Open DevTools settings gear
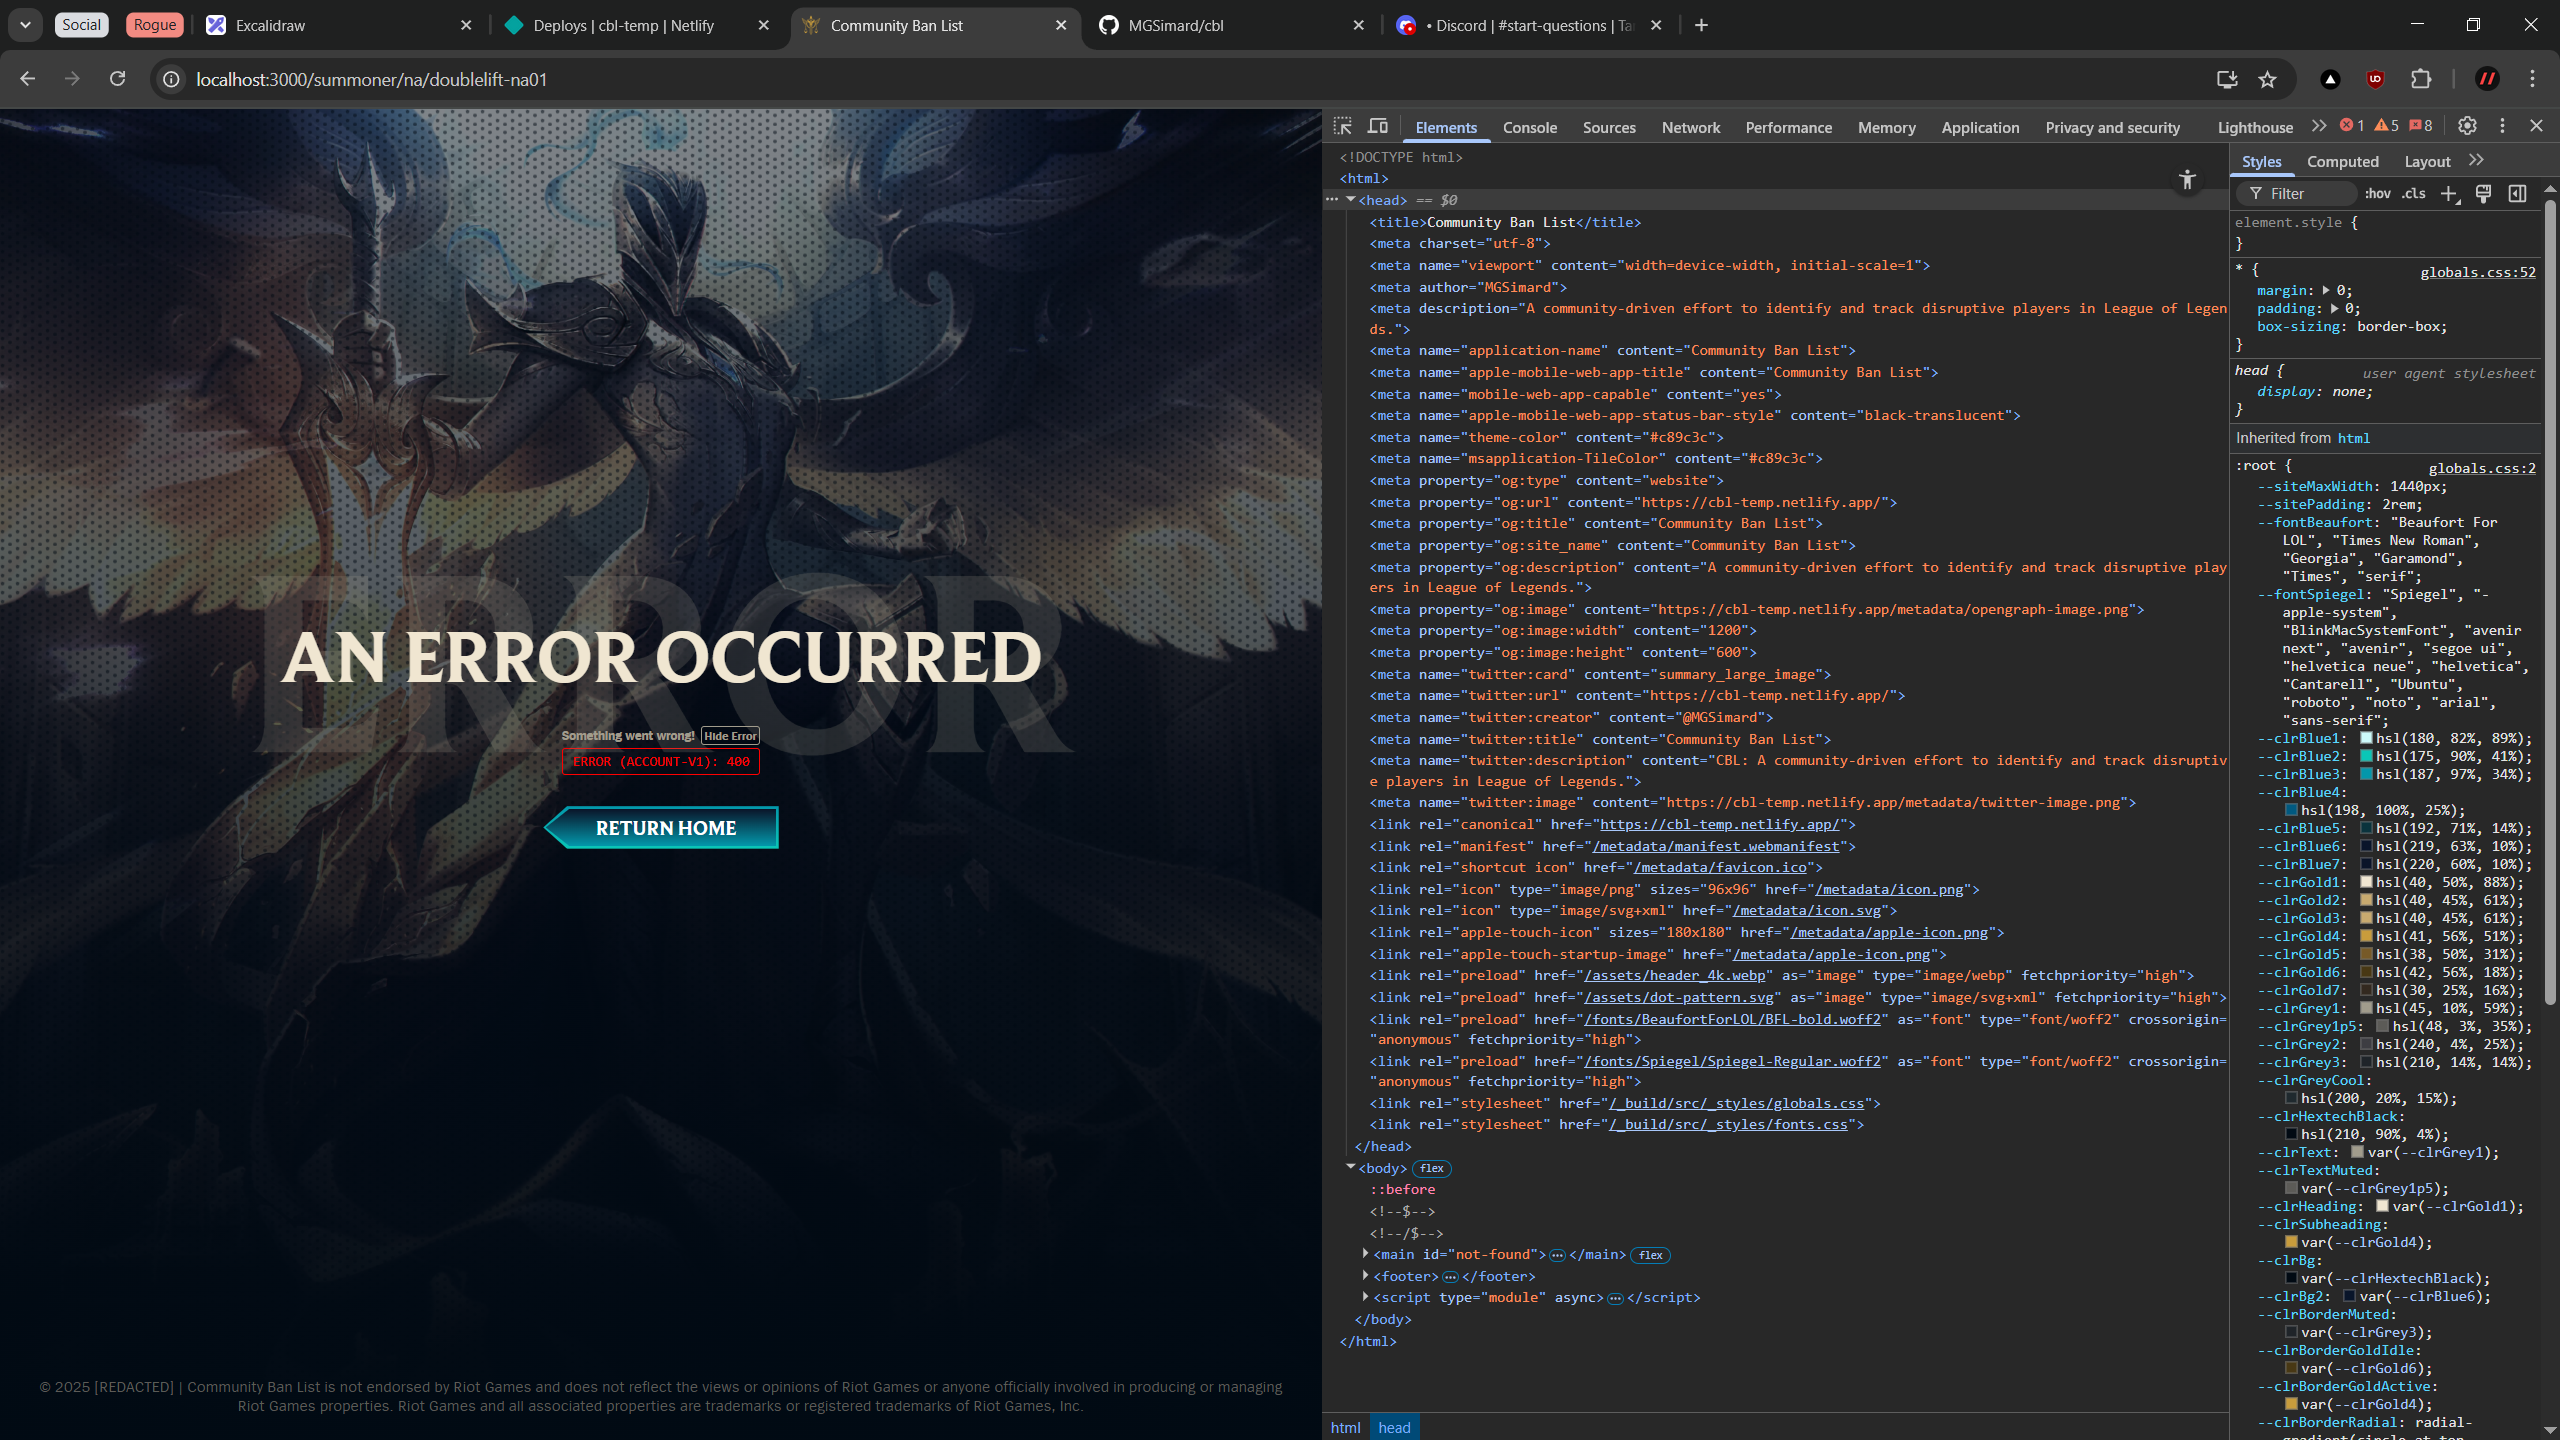Viewport: 2560px width, 1440px height. 2467,126
